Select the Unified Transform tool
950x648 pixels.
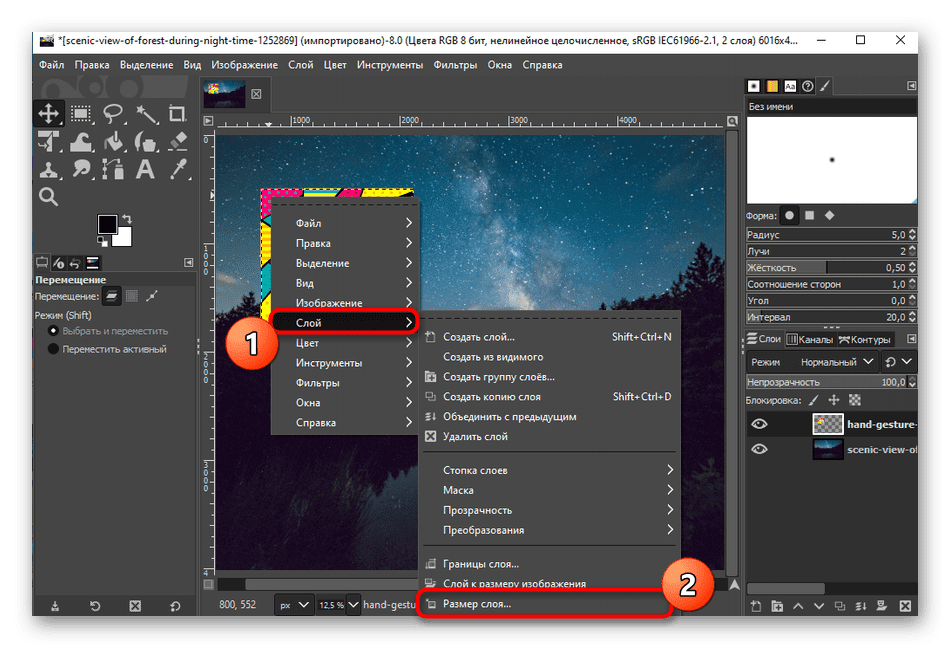48,142
